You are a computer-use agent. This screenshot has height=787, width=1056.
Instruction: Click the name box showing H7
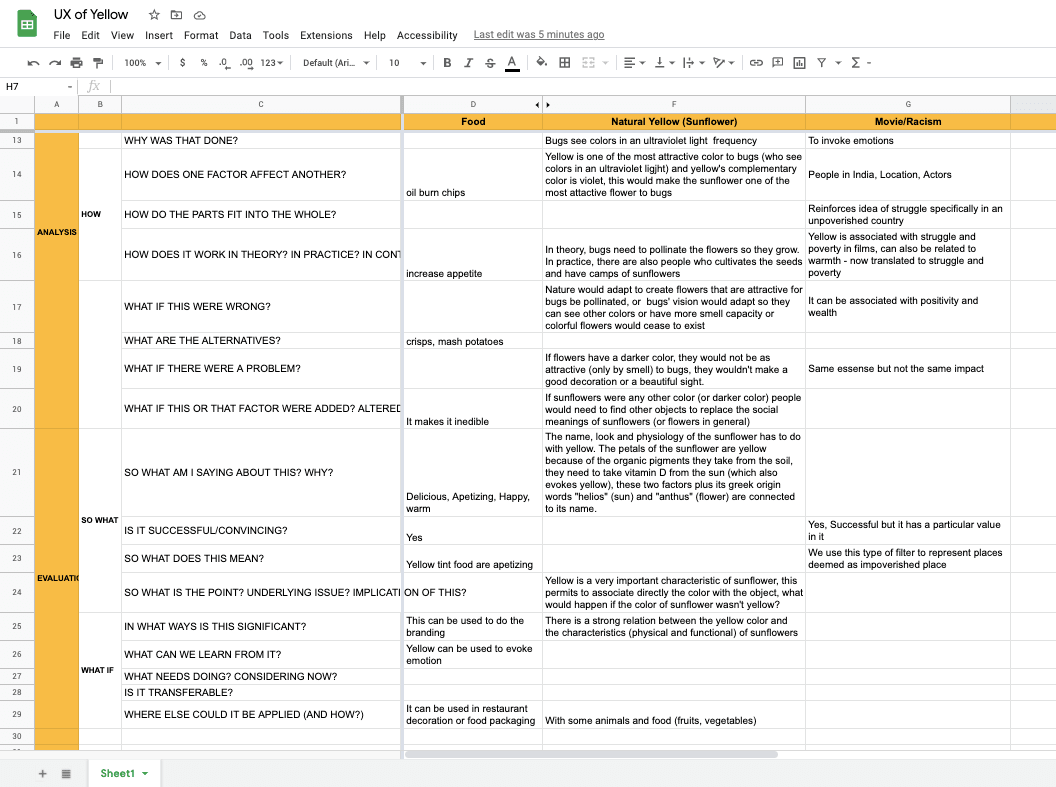point(38,86)
